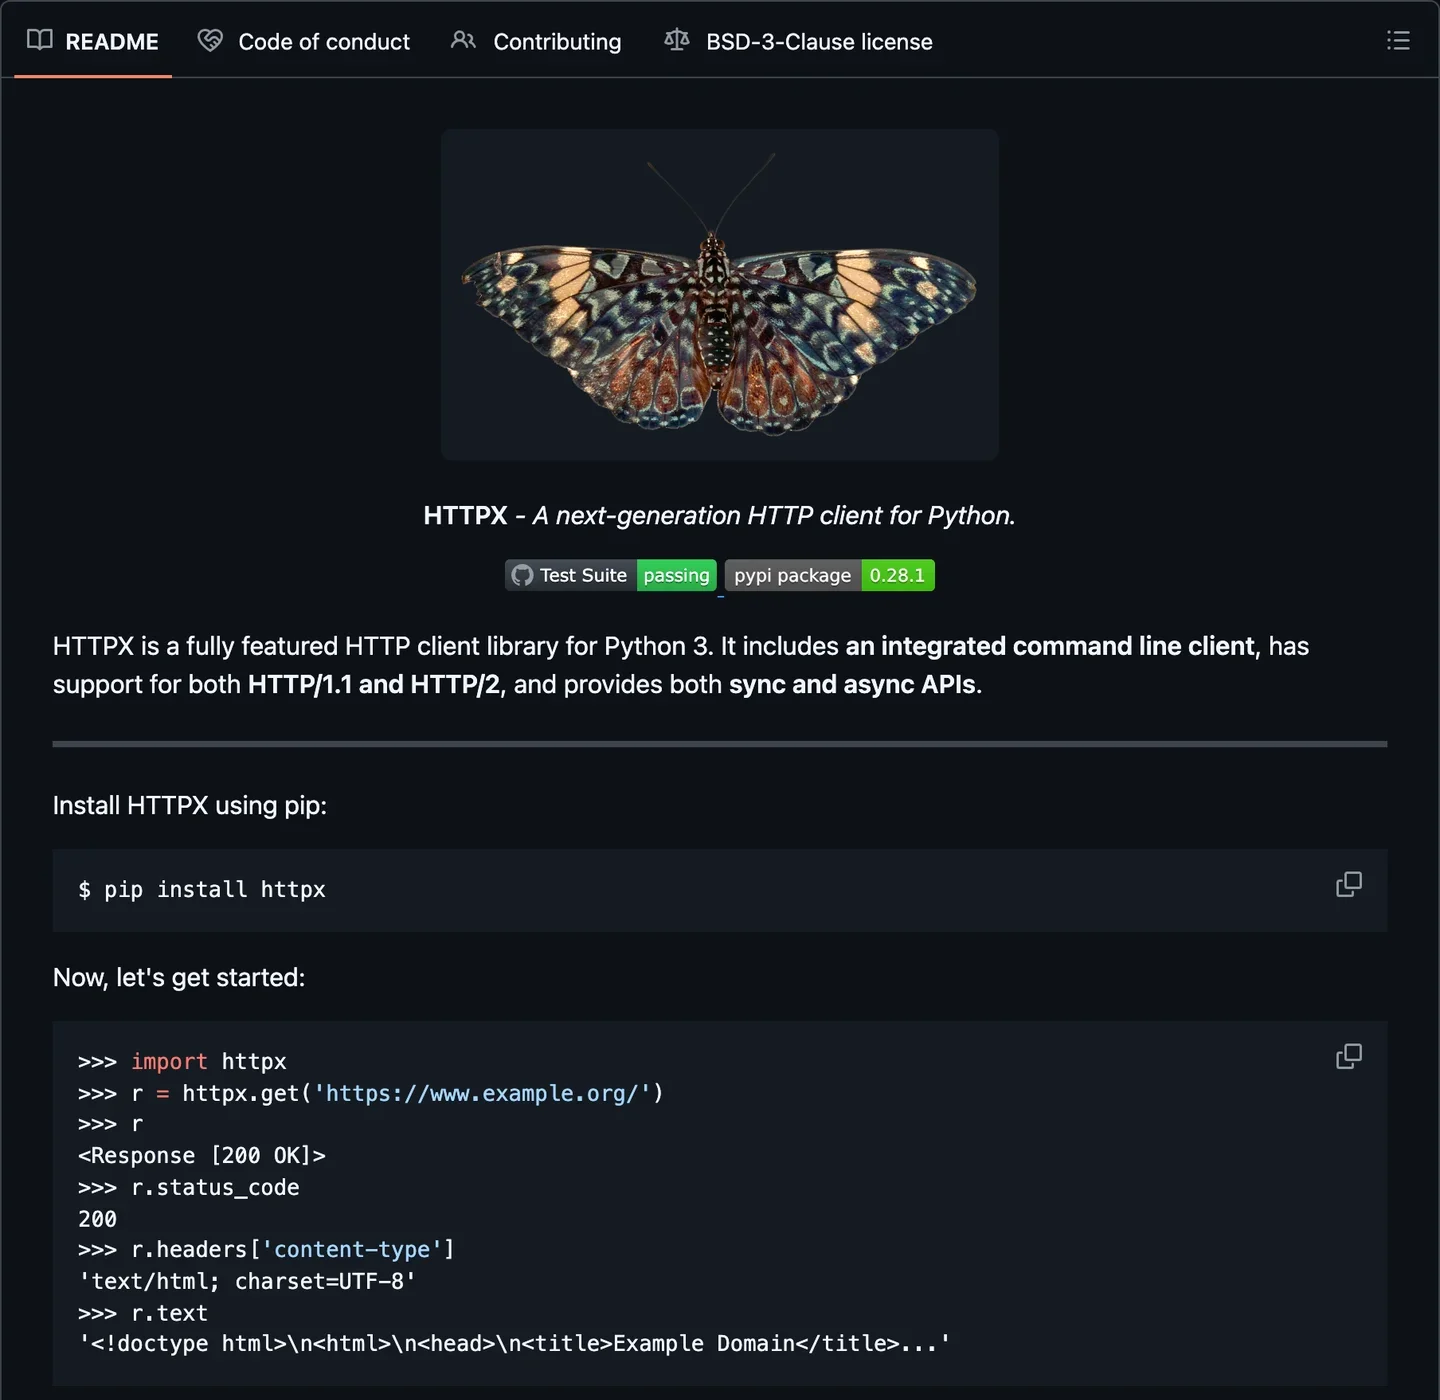Viewport: 1440px width, 1400px height.
Task: Click the people icon beside Contributing
Action: pyautogui.click(x=463, y=40)
